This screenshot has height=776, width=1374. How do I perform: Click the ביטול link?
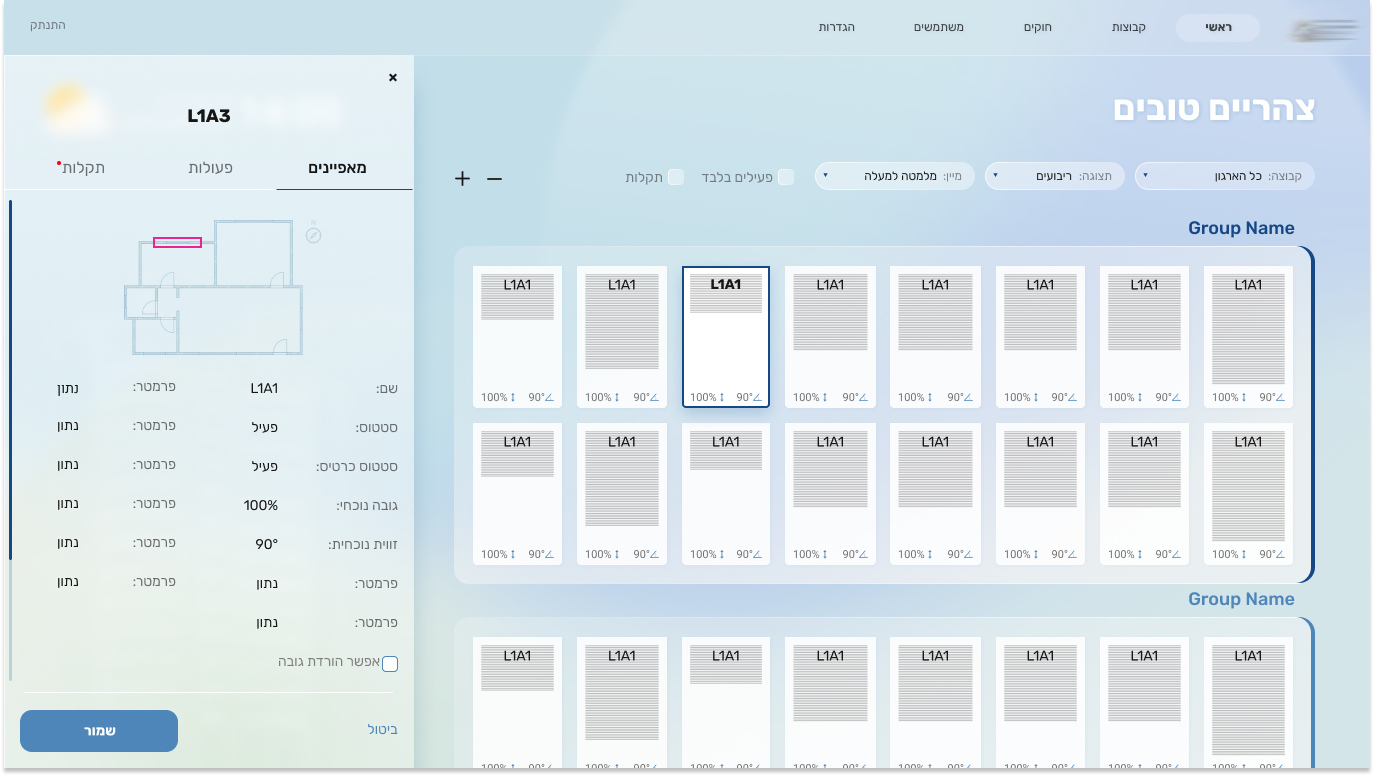tap(382, 730)
